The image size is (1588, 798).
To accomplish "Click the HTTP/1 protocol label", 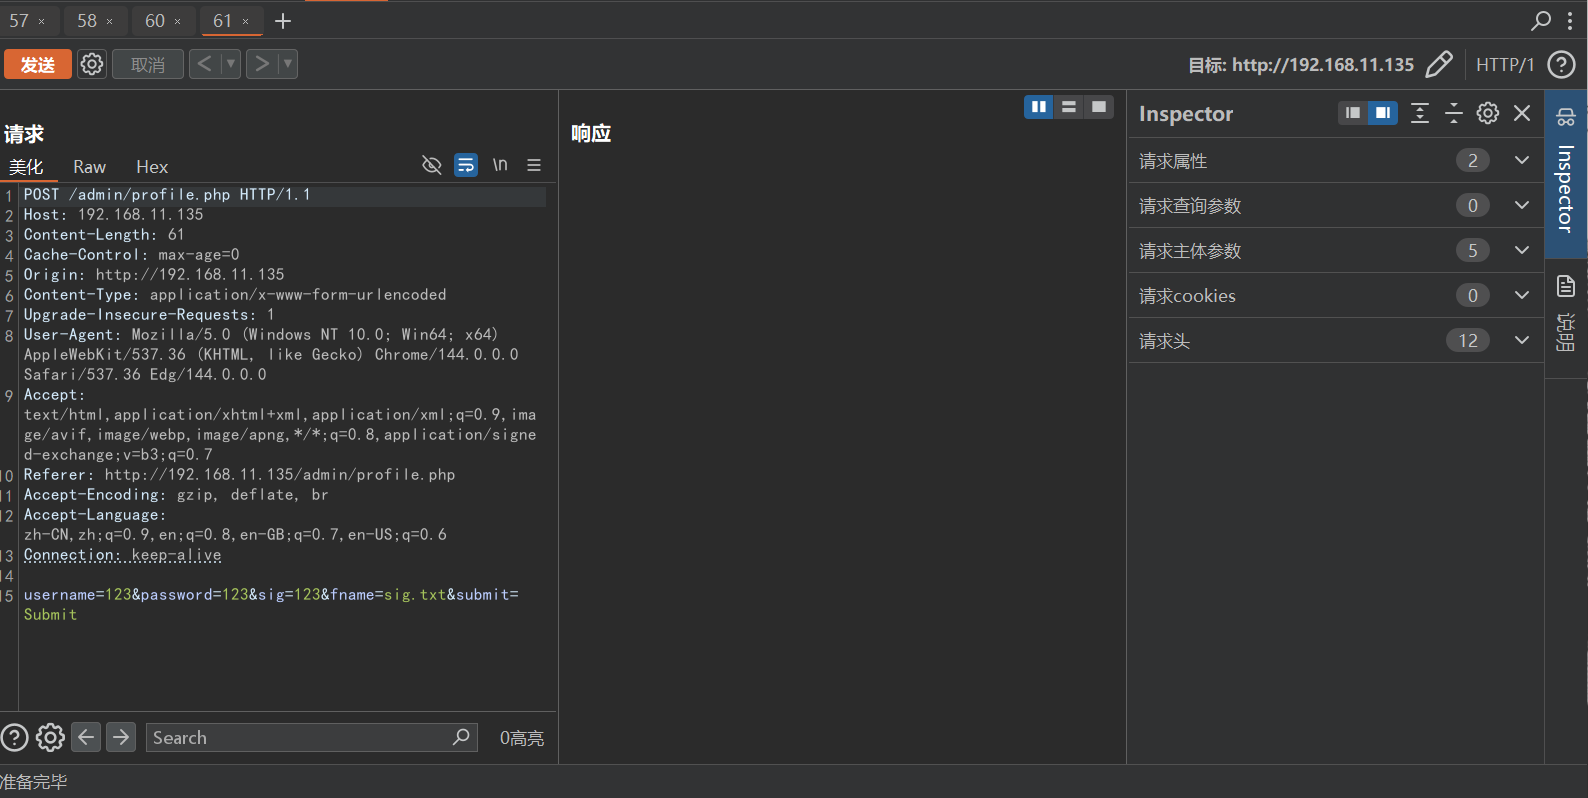I will point(1505,65).
